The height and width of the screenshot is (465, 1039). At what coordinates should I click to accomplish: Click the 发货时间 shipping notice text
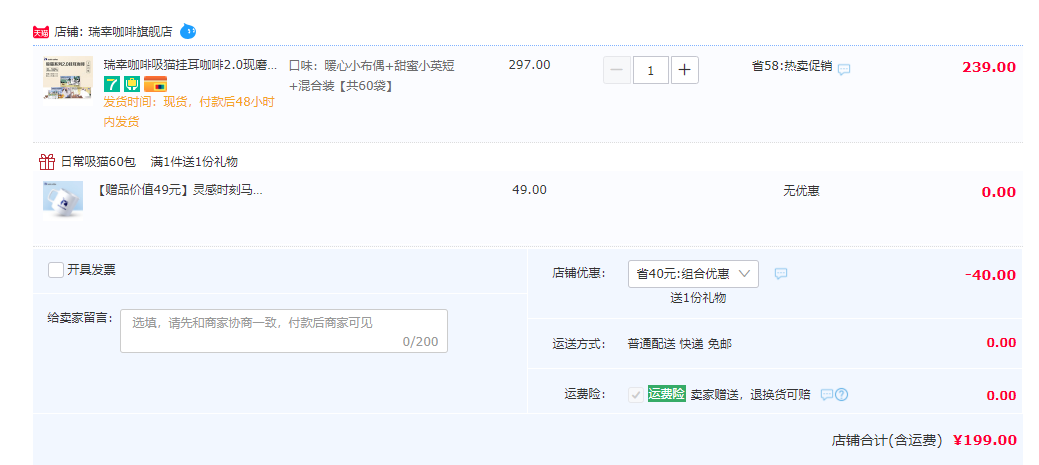coord(189,112)
